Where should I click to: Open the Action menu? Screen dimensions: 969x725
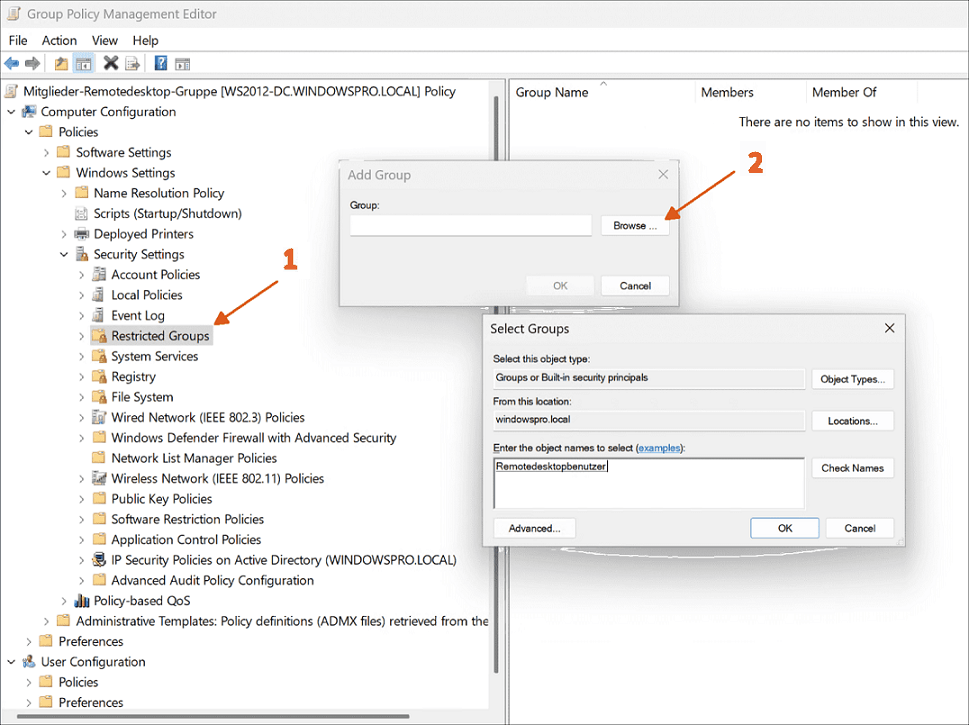click(x=59, y=40)
